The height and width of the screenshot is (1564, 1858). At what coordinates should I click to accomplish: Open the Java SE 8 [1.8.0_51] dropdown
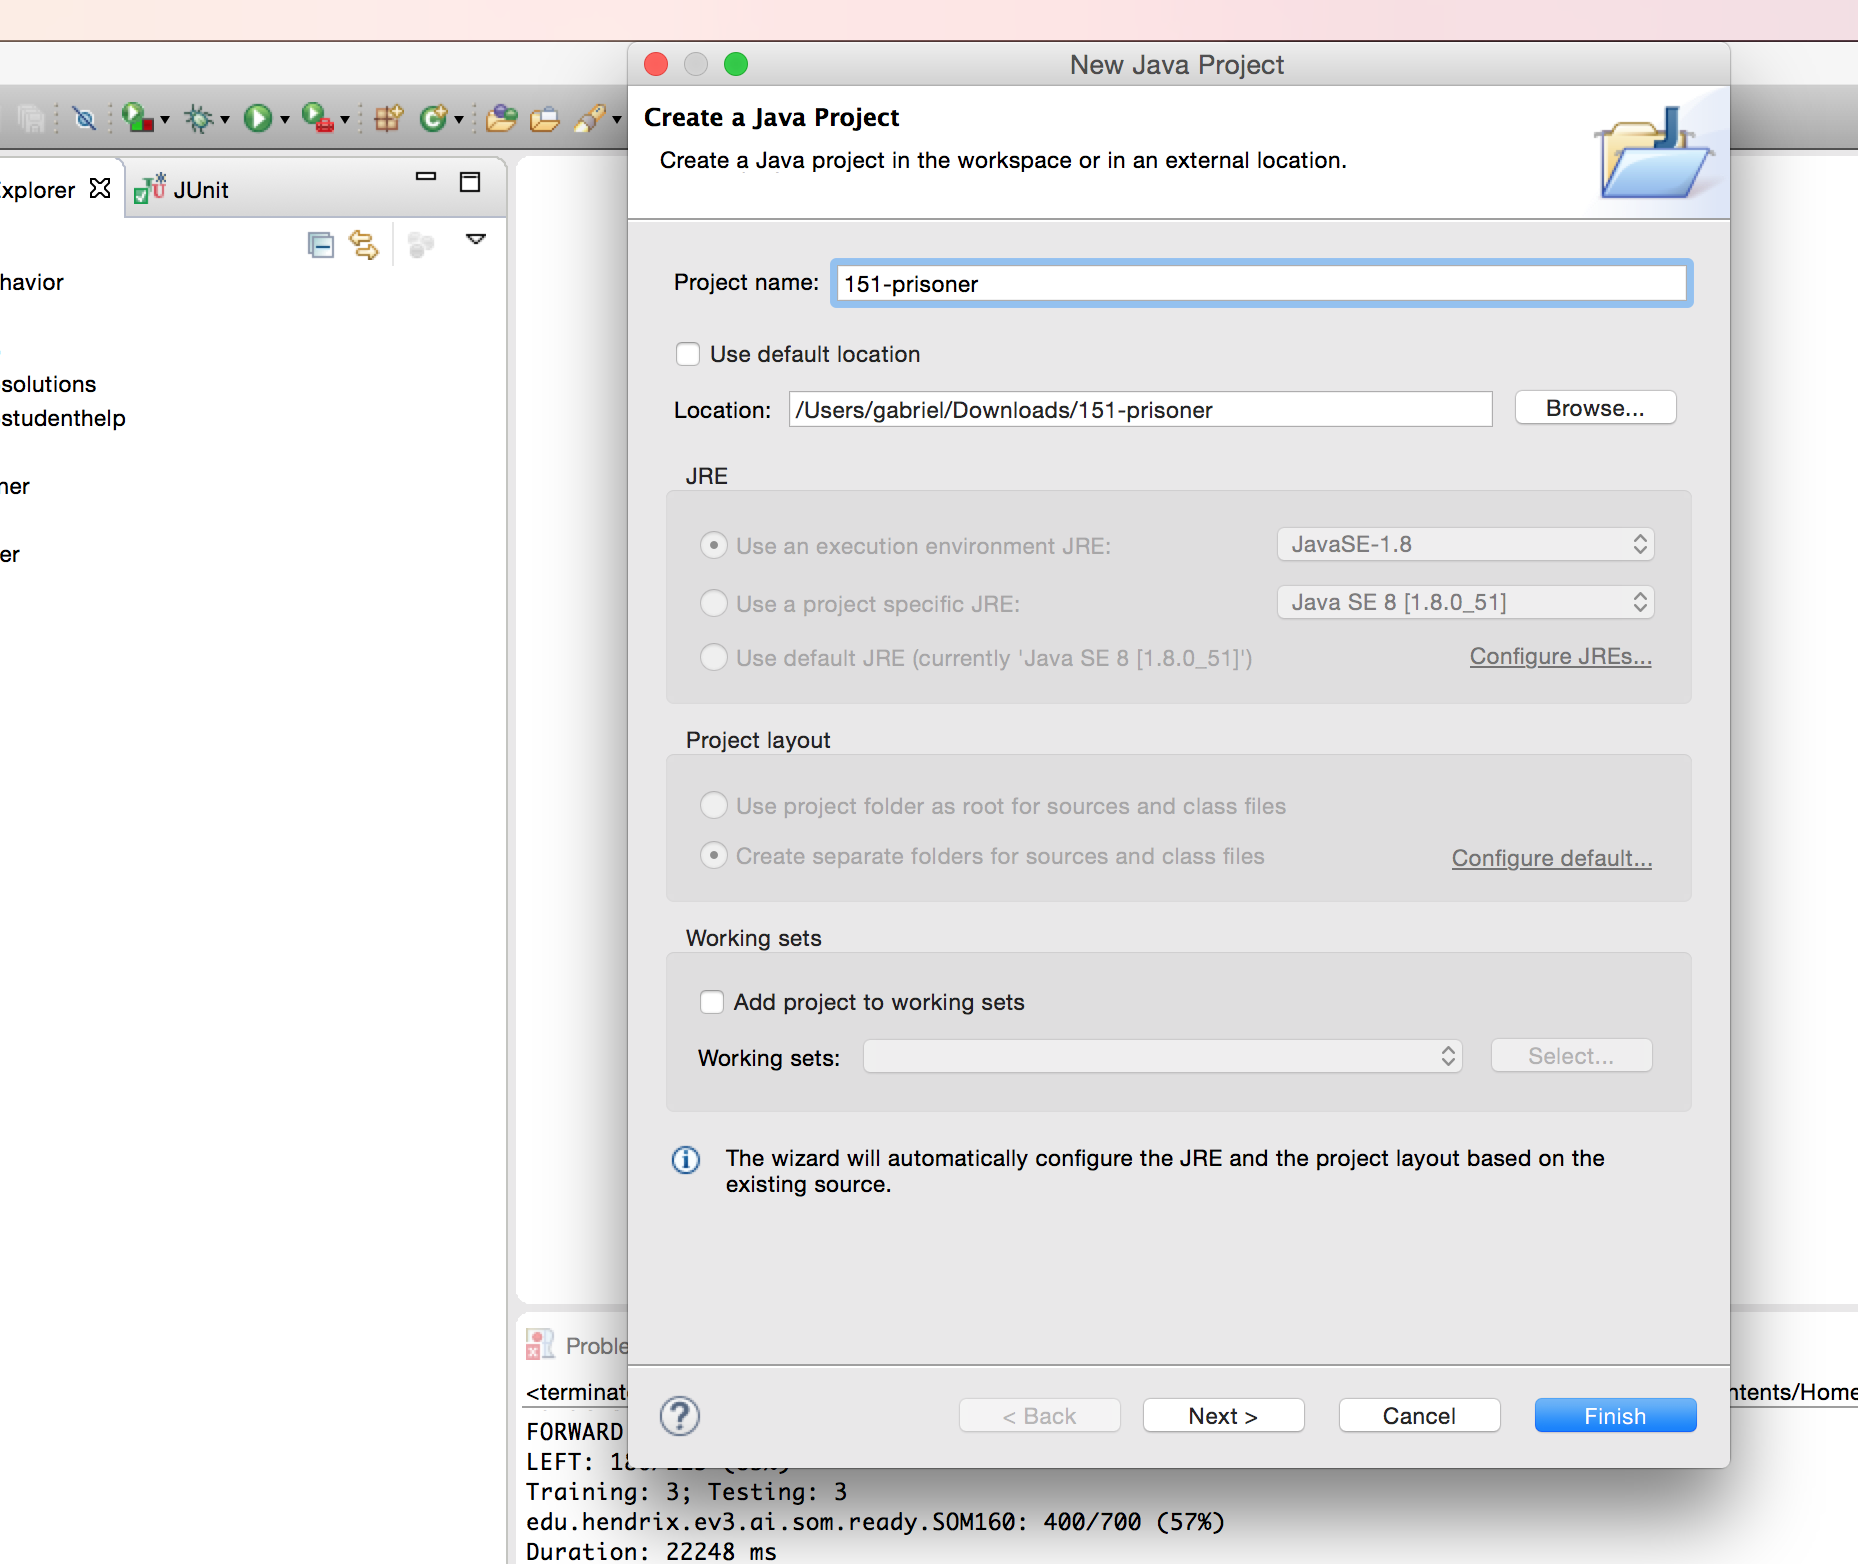1465,602
